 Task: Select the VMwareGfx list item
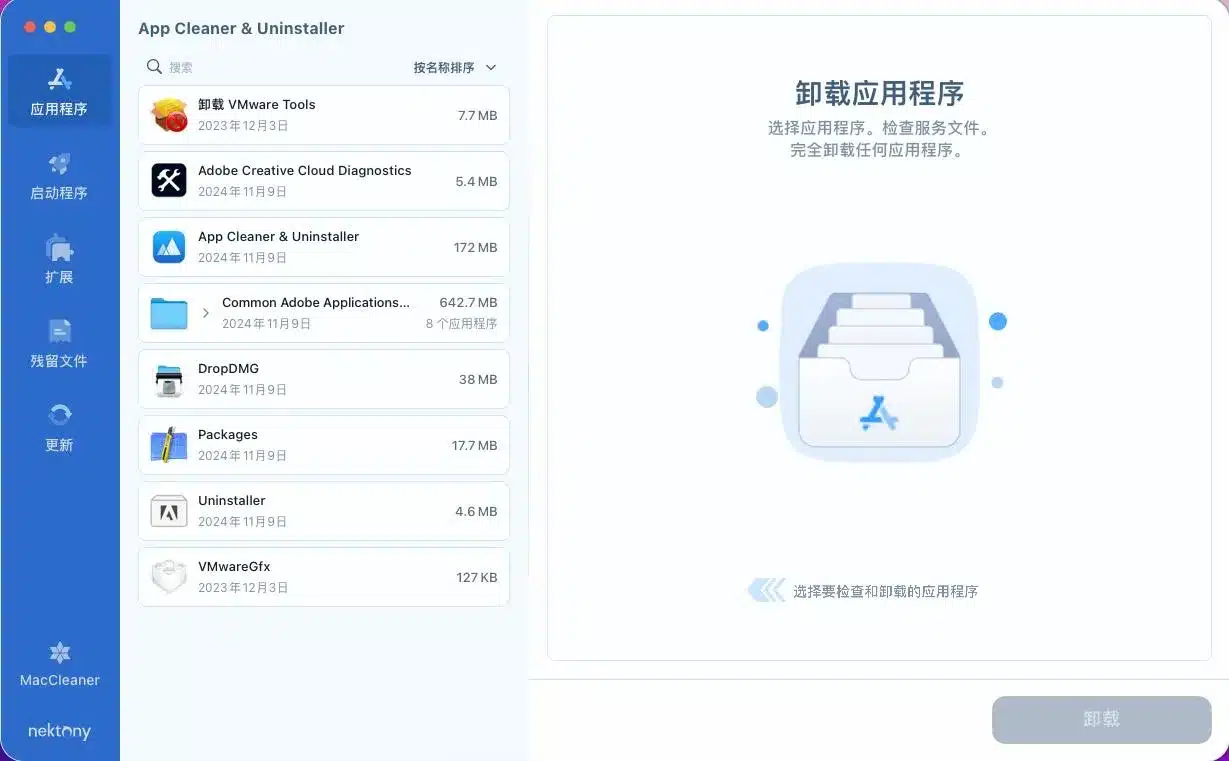(x=324, y=577)
